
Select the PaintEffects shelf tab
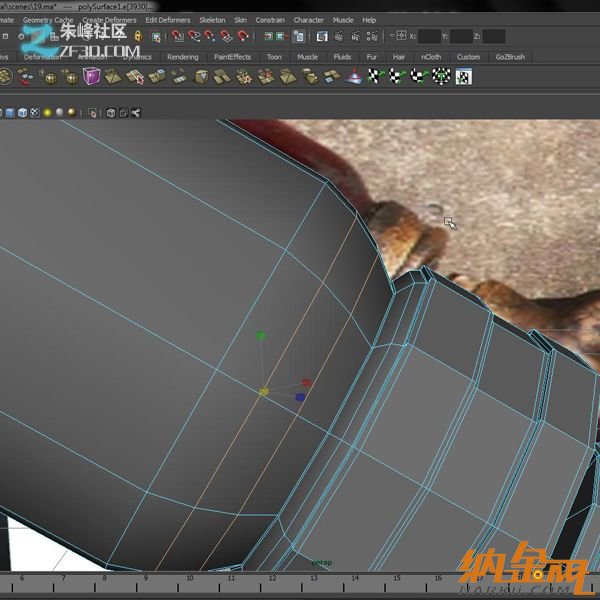232,57
